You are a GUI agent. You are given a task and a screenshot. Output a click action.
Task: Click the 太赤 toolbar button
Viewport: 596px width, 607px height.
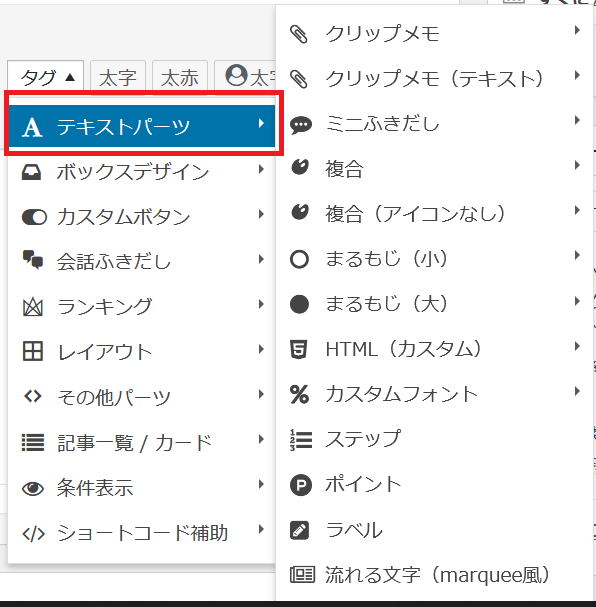(180, 76)
